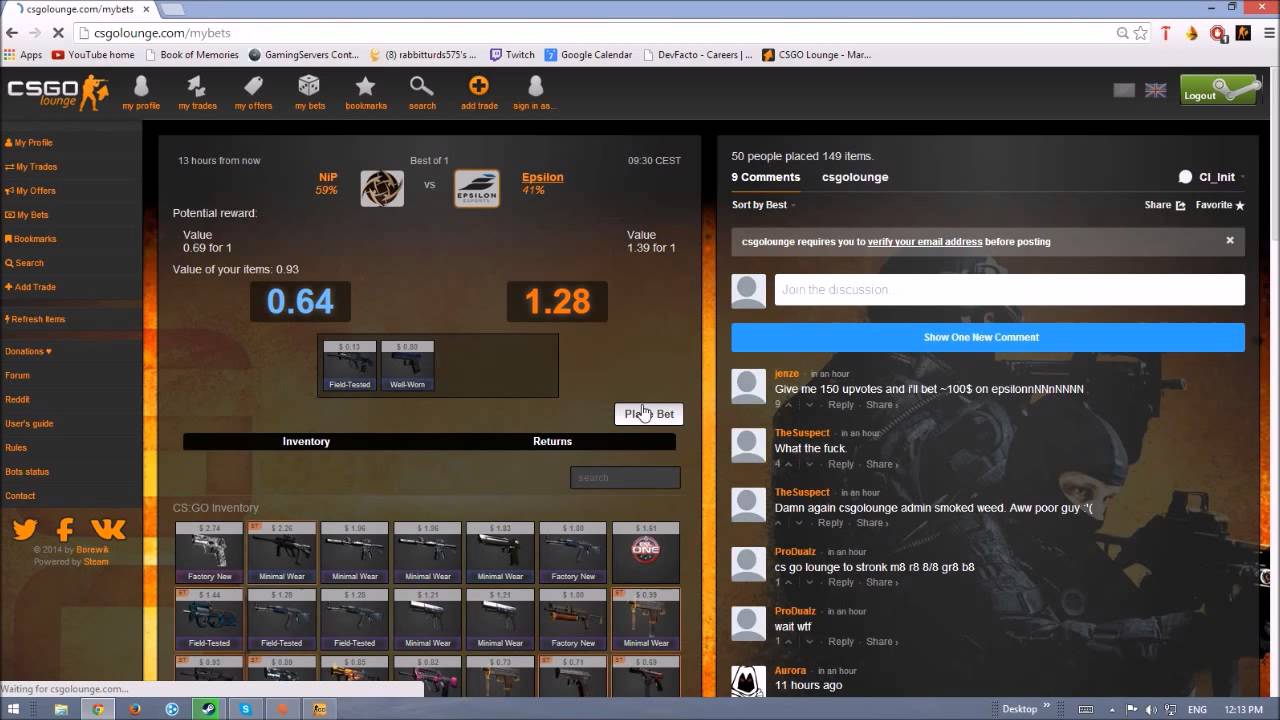This screenshot has width=1280, height=720.
Task: Upvote jenzo's comment
Action: pyautogui.click(x=789, y=405)
